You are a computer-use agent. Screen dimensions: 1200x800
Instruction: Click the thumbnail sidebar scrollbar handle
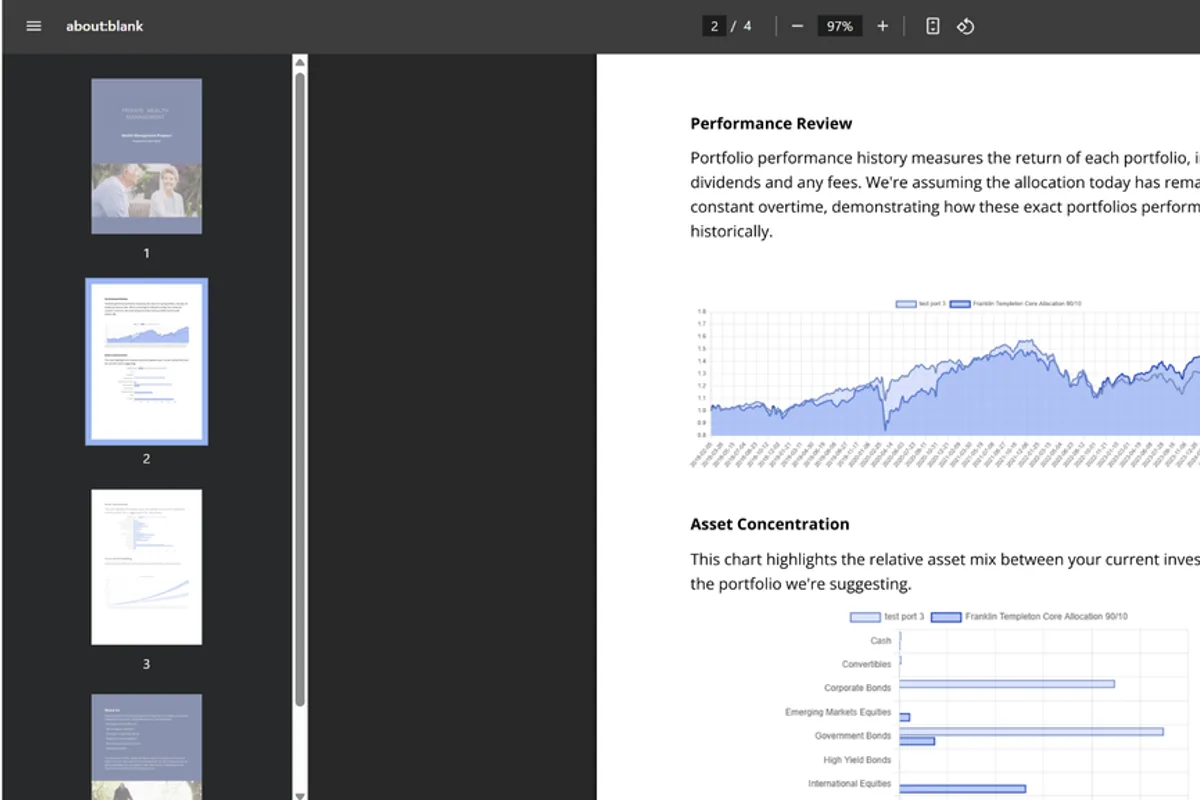(x=299, y=390)
